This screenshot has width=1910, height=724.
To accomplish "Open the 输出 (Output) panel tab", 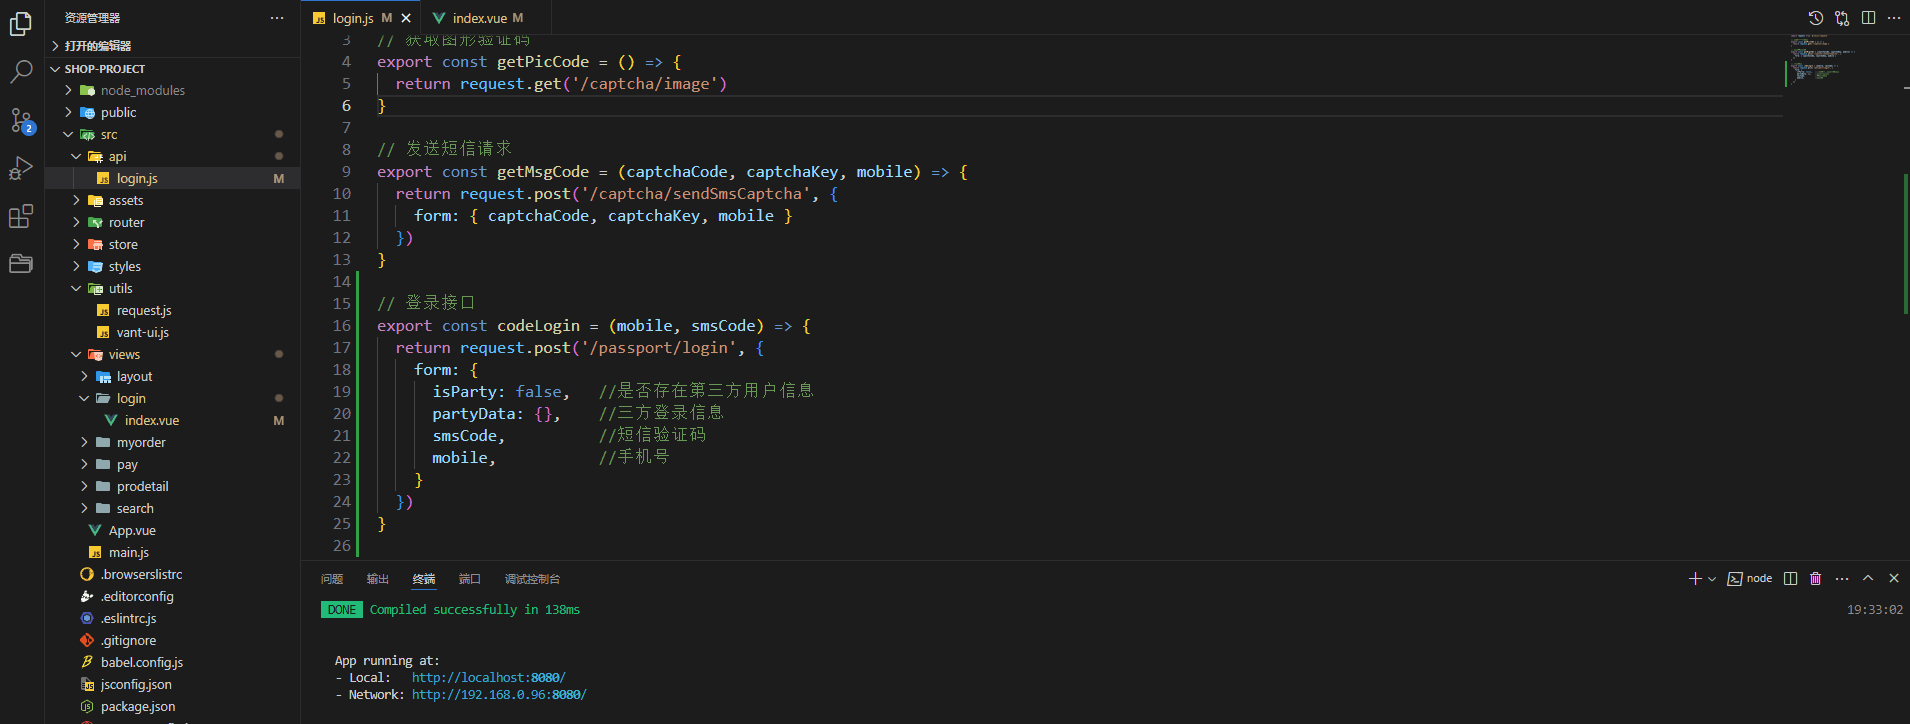I will coord(378,579).
